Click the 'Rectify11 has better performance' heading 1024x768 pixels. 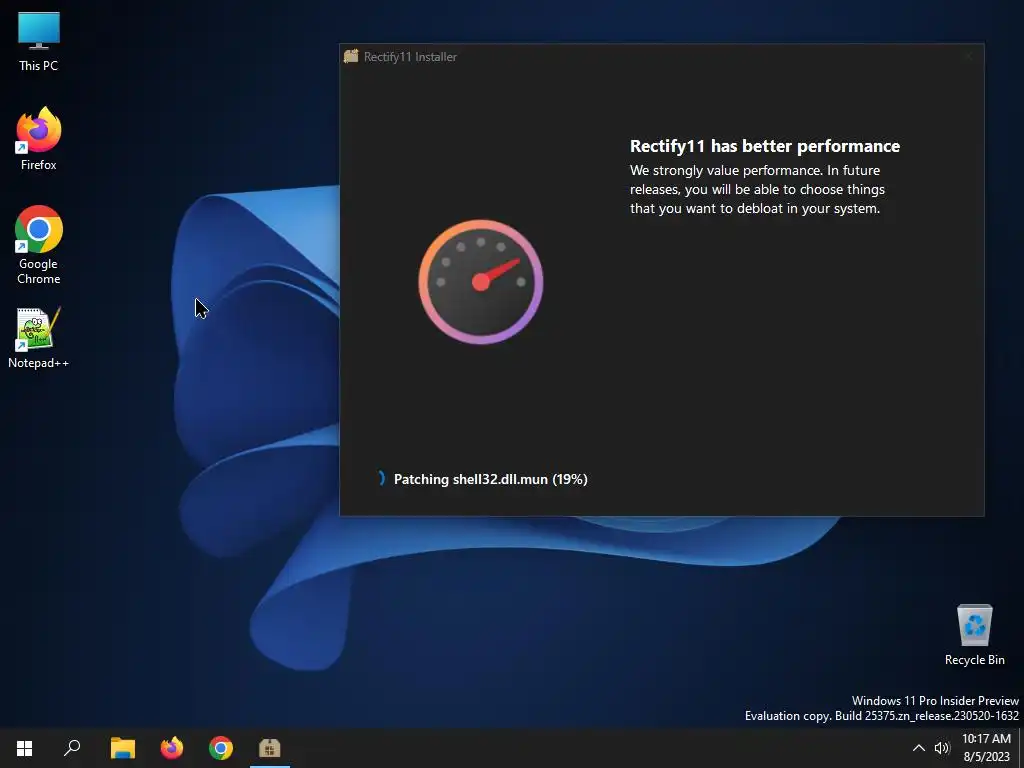coord(765,146)
